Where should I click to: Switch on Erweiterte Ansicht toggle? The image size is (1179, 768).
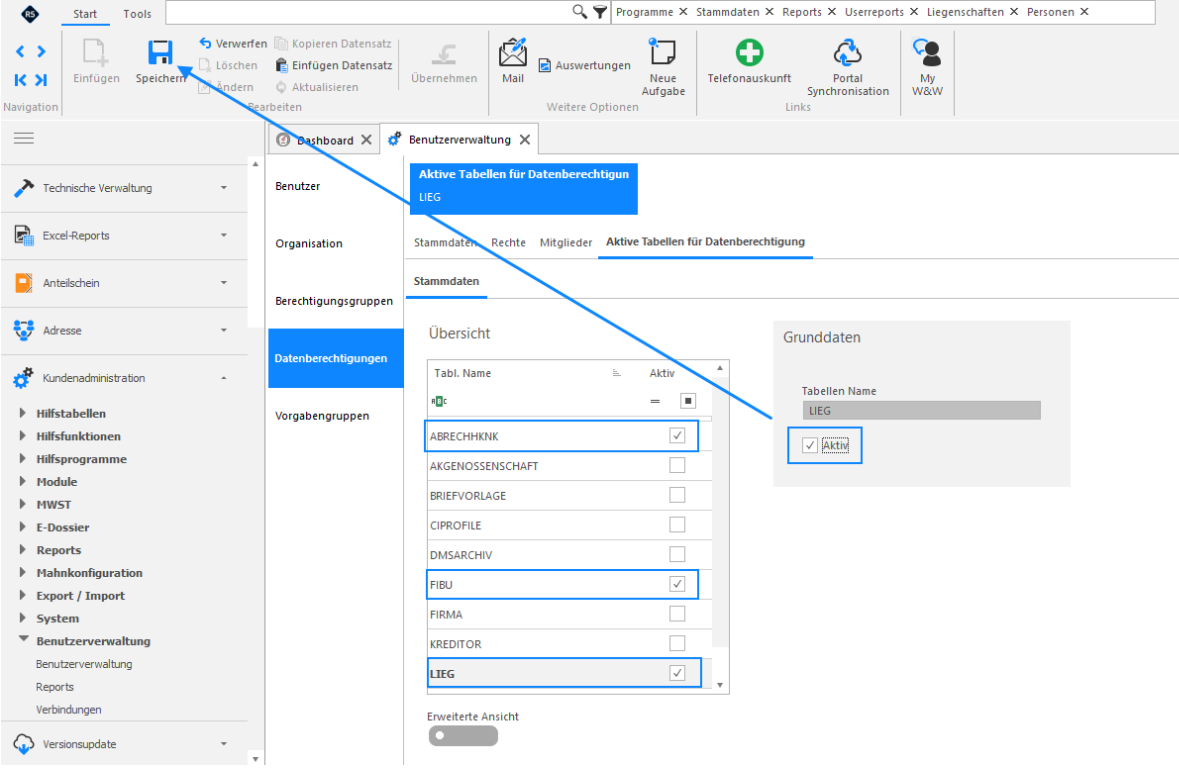pyautogui.click(x=463, y=736)
